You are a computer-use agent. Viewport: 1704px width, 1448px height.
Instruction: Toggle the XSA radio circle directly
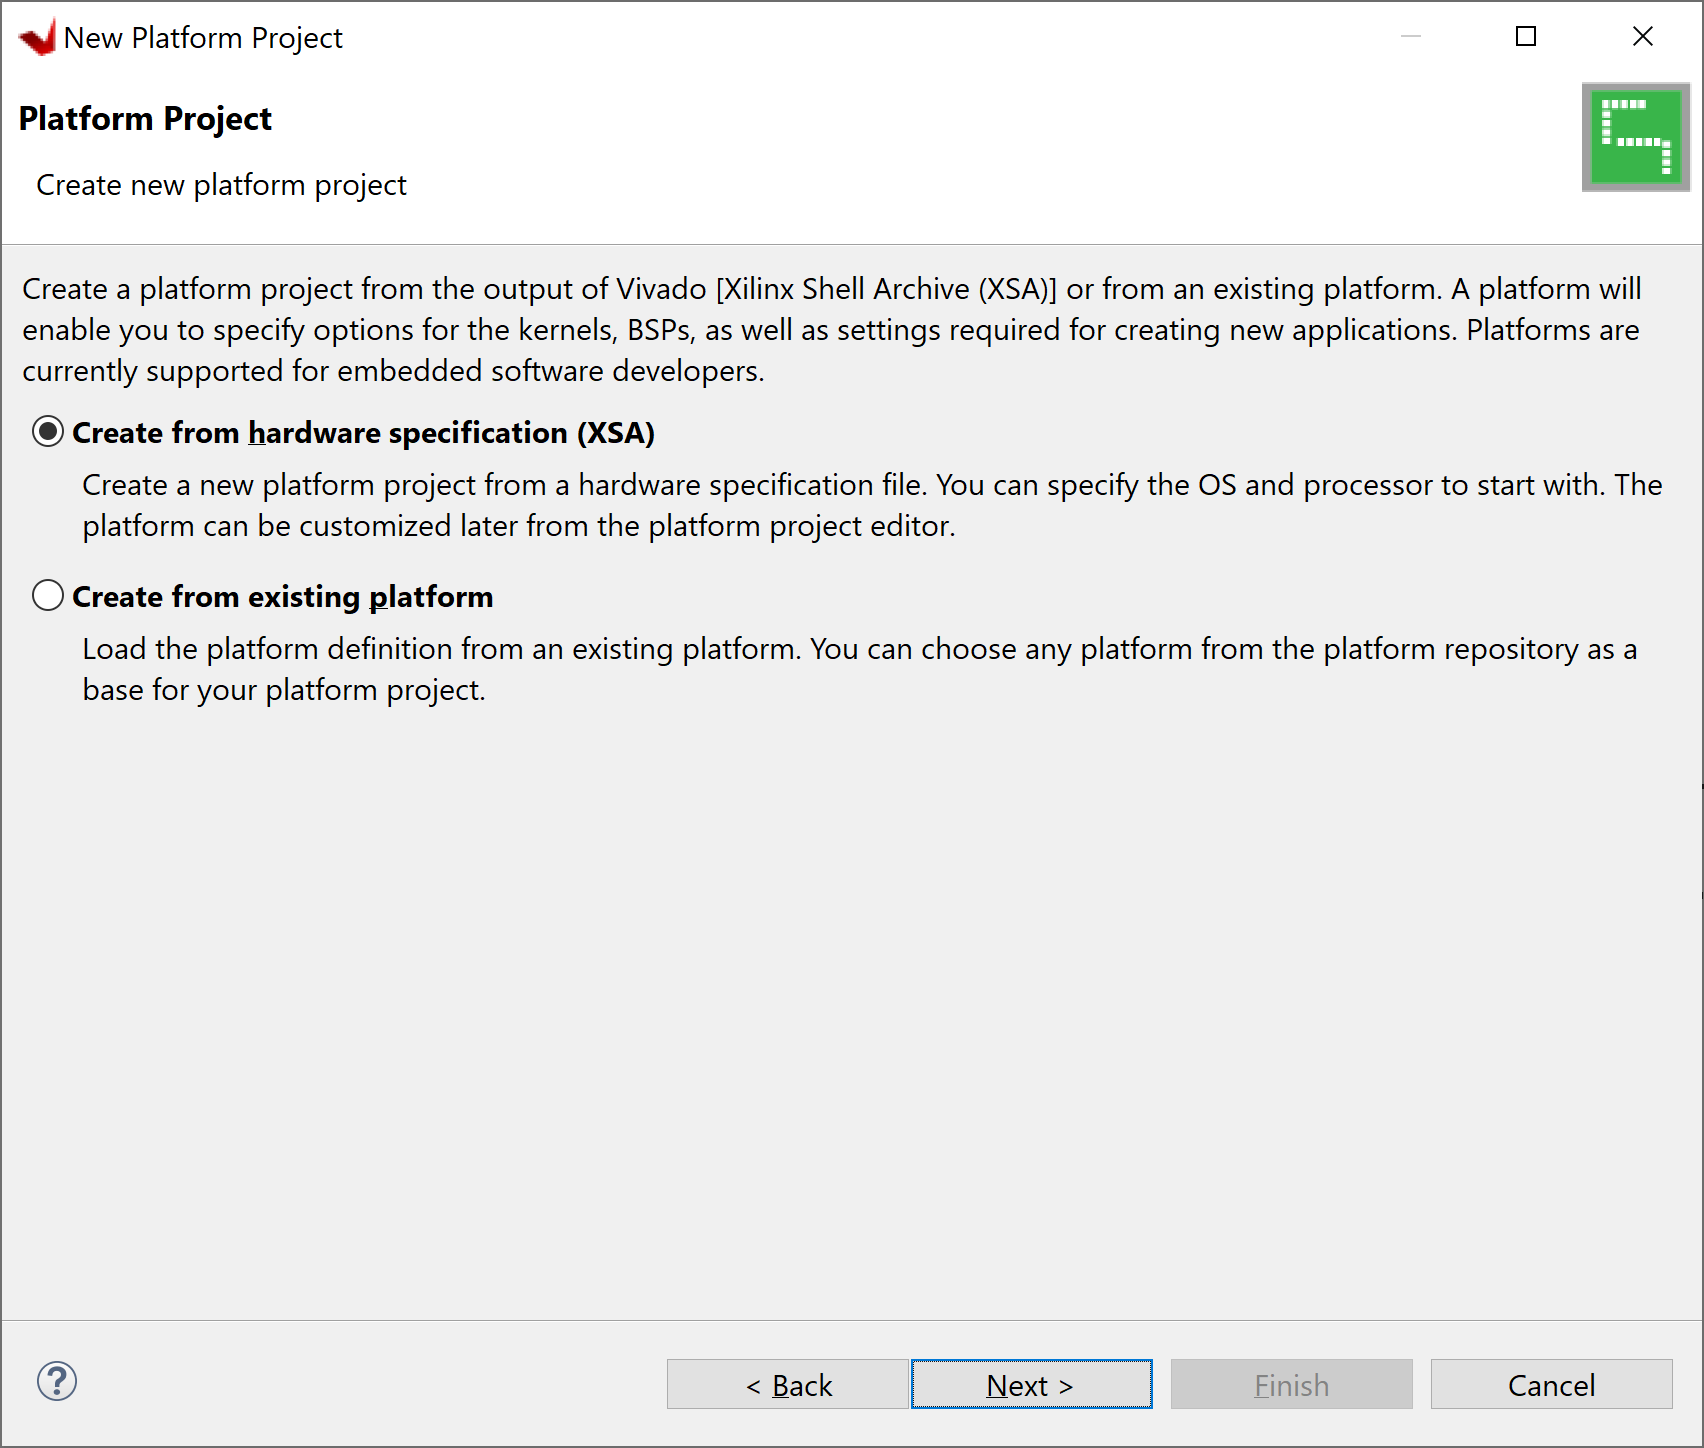[47, 432]
